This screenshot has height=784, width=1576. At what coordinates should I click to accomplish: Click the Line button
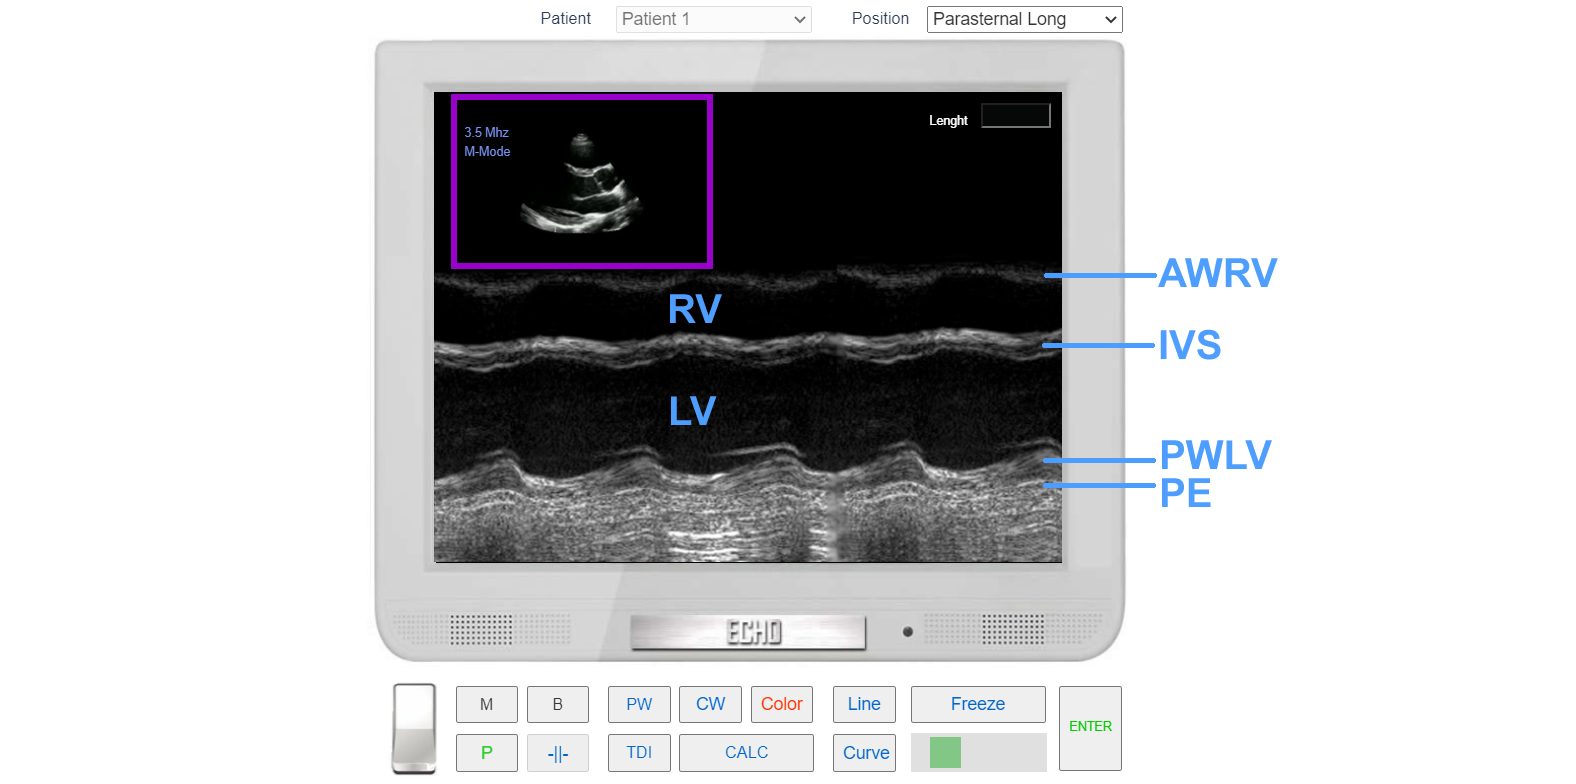point(864,704)
